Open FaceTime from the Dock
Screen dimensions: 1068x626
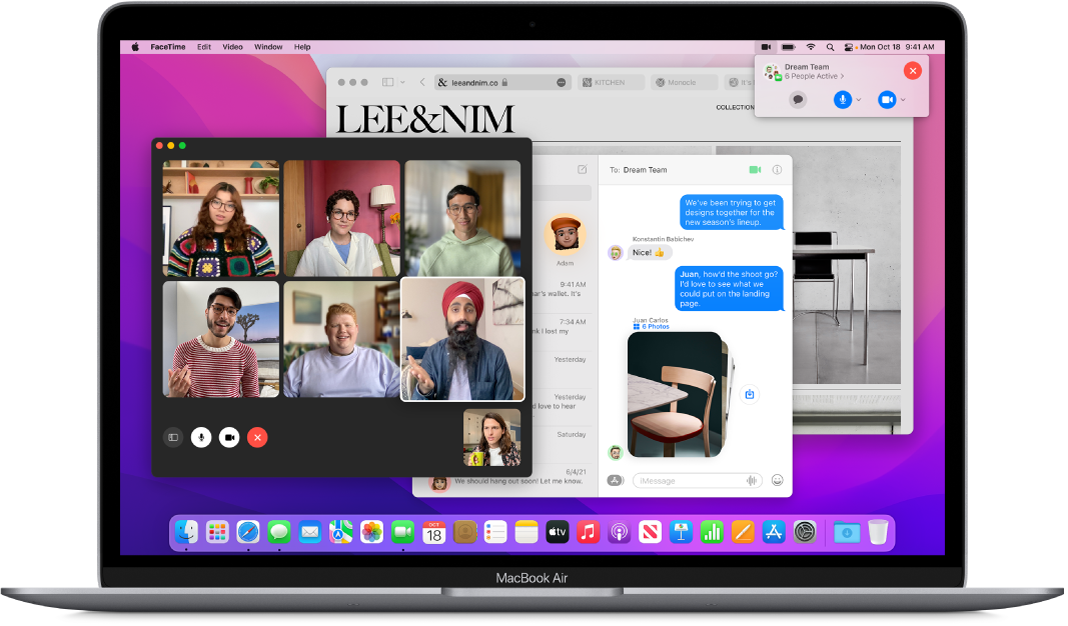tap(401, 532)
